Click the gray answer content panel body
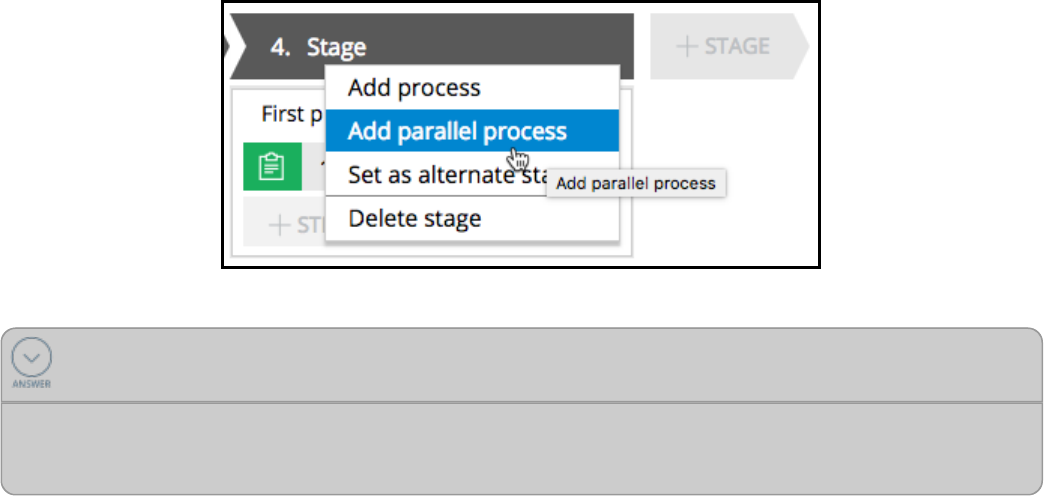 521,448
